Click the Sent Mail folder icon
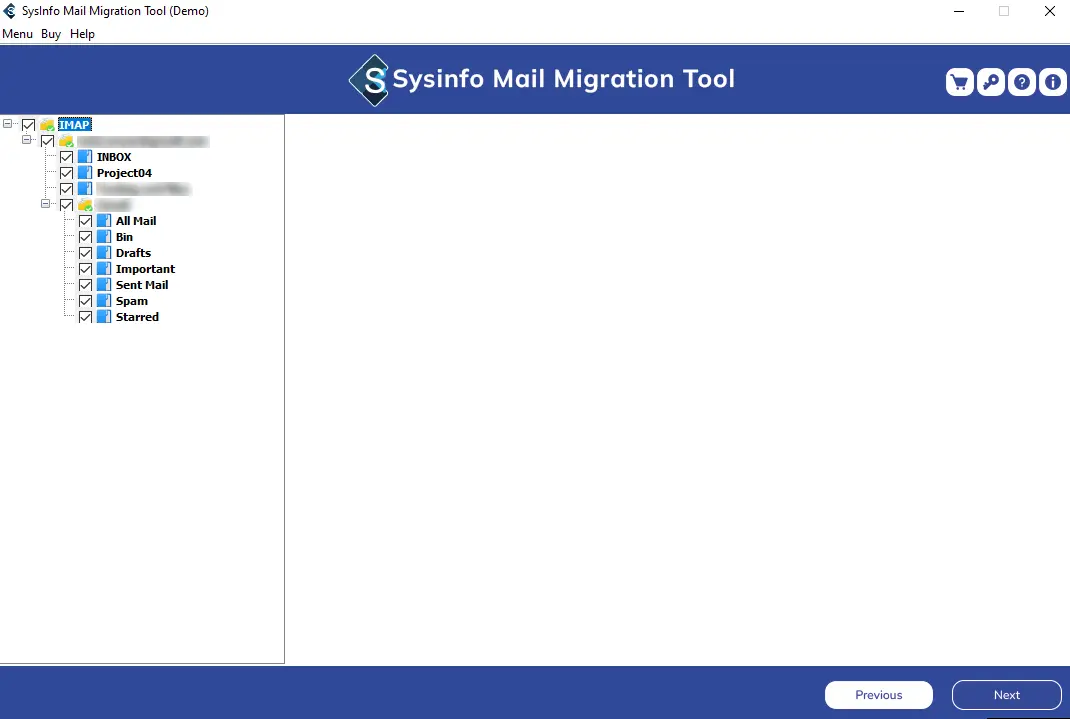Viewport: 1070px width, 719px height. coord(104,285)
